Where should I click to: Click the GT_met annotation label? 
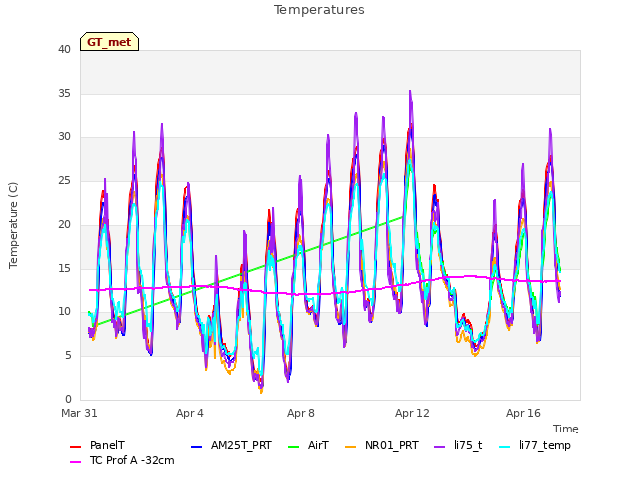pos(109,42)
